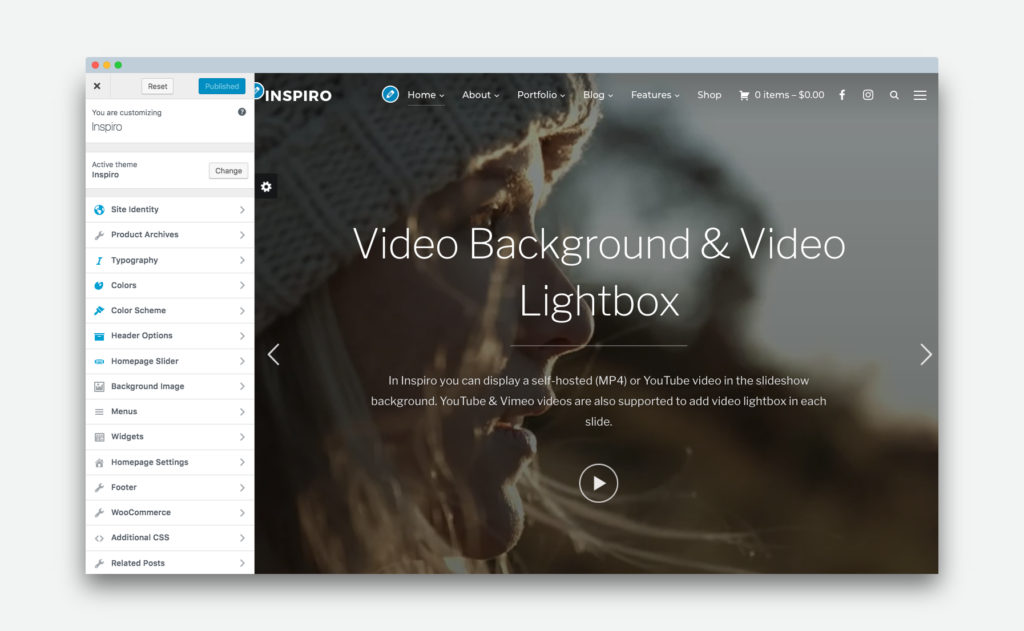
Task: Click the blue pencil edit menu shortcut
Action: tap(391, 95)
